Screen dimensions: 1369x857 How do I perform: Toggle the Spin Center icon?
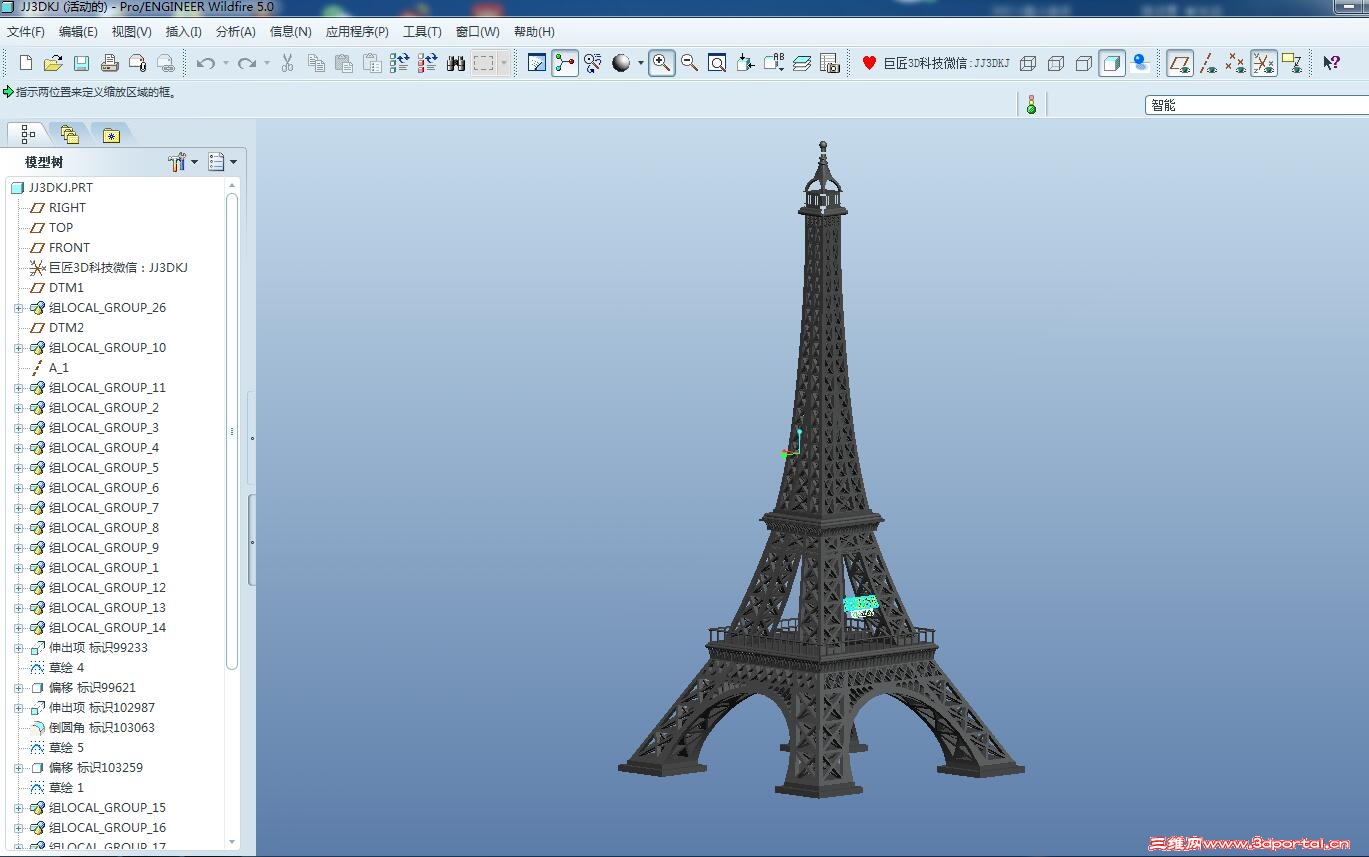[565, 63]
